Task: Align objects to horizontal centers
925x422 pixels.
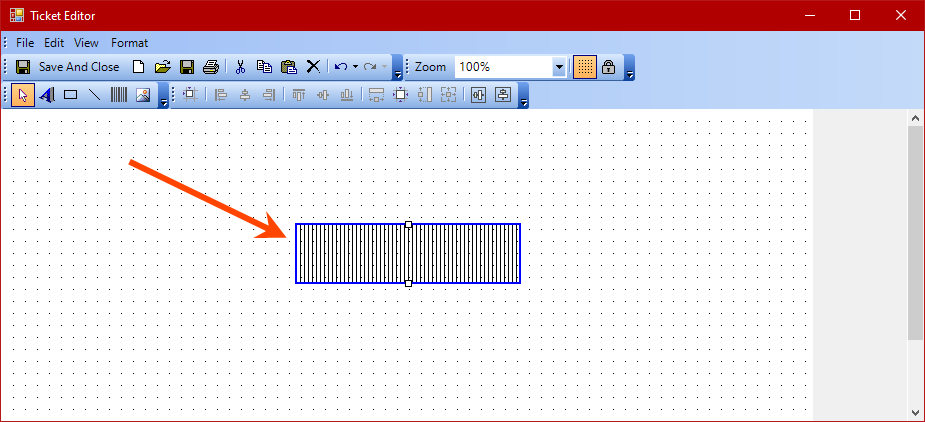Action: [245, 94]
